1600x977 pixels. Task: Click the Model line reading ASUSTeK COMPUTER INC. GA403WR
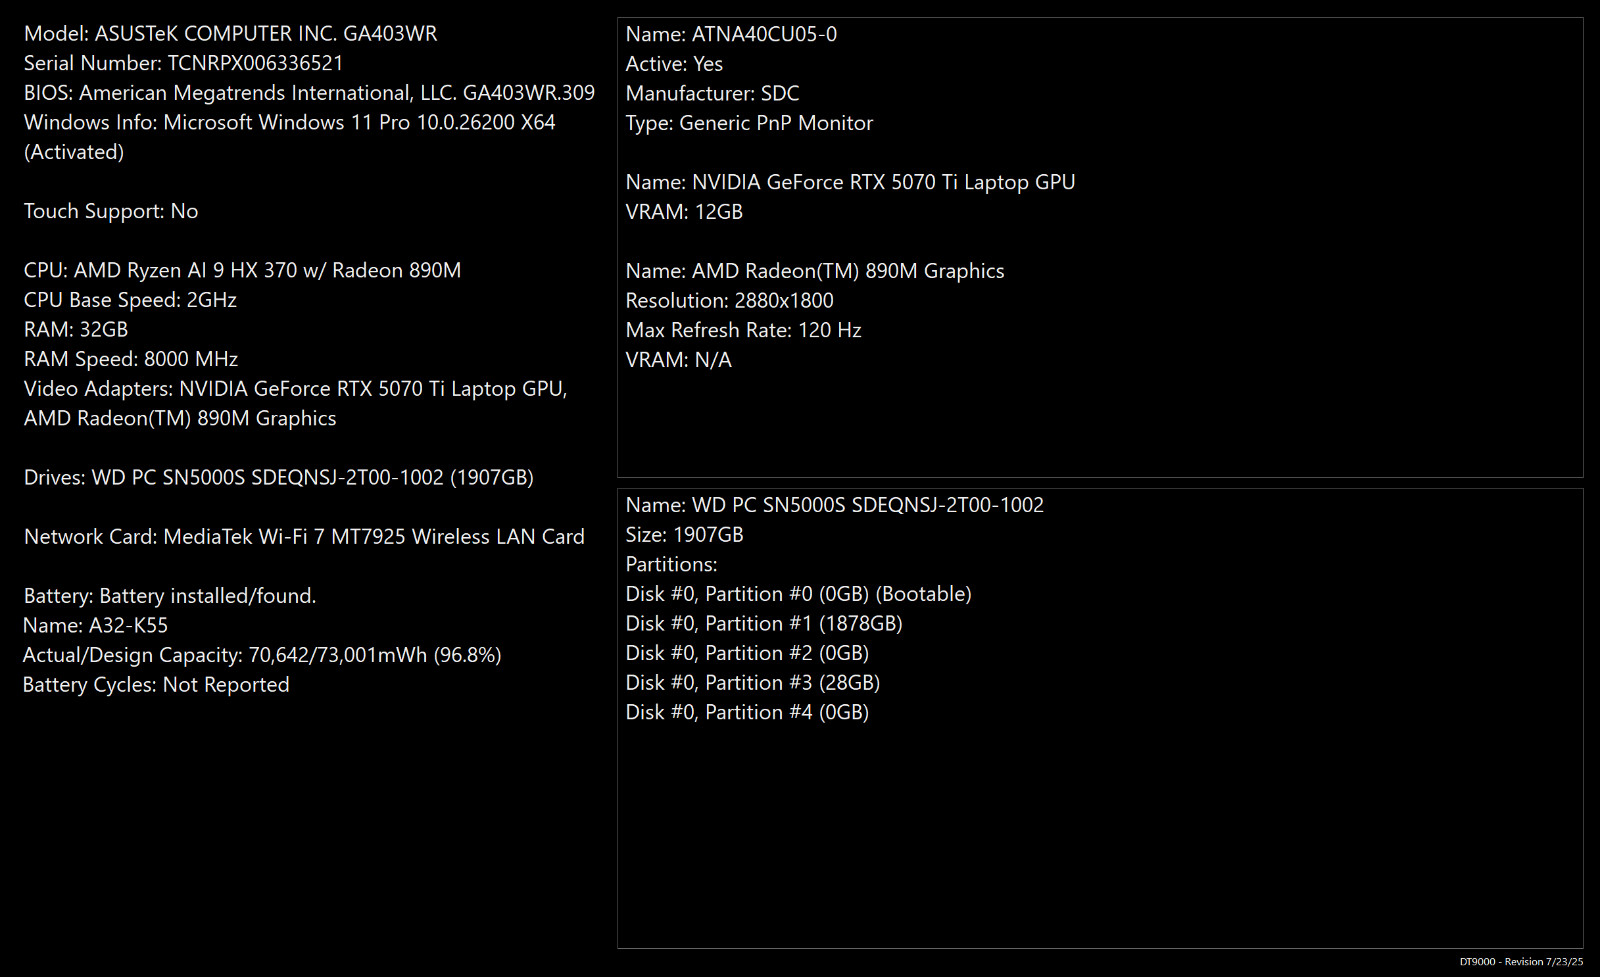(x=231, y=34)
